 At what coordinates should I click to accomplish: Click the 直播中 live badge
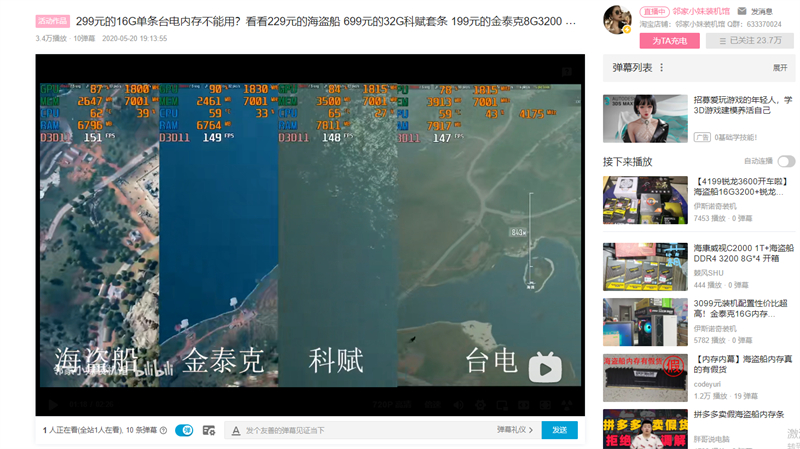(x=654, y=11)
